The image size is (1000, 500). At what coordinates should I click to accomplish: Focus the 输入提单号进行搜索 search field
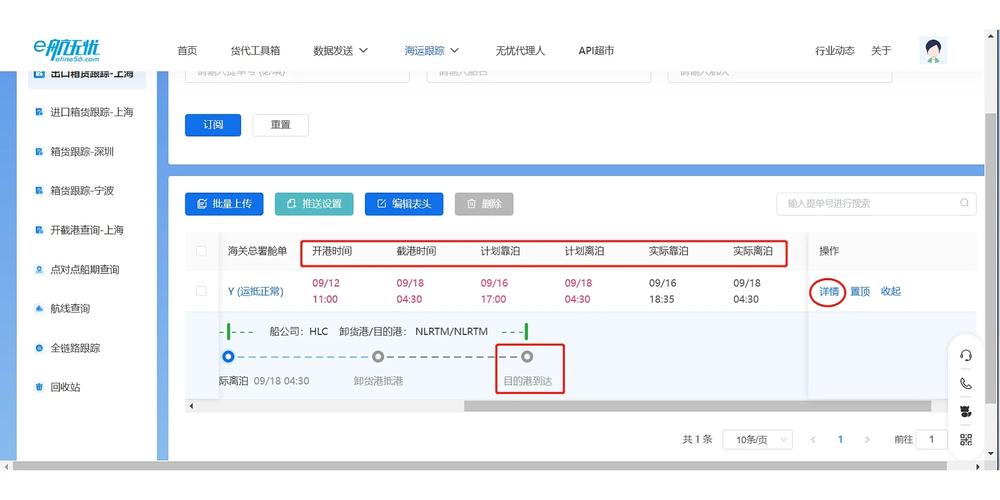coord(876,203)
